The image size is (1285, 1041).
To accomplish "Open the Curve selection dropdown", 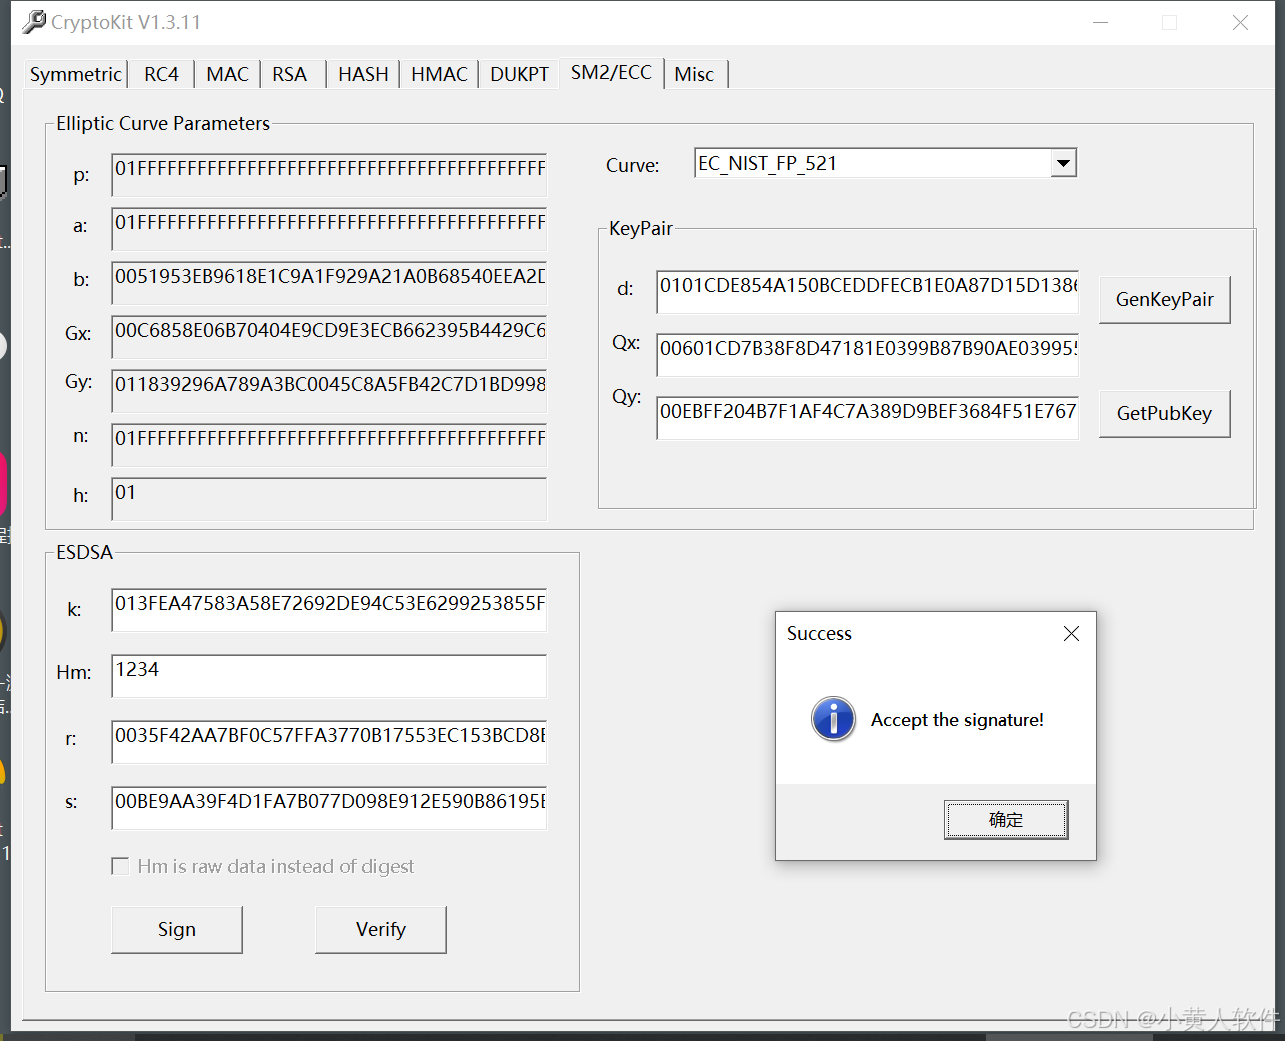I will coord(1063,162).
